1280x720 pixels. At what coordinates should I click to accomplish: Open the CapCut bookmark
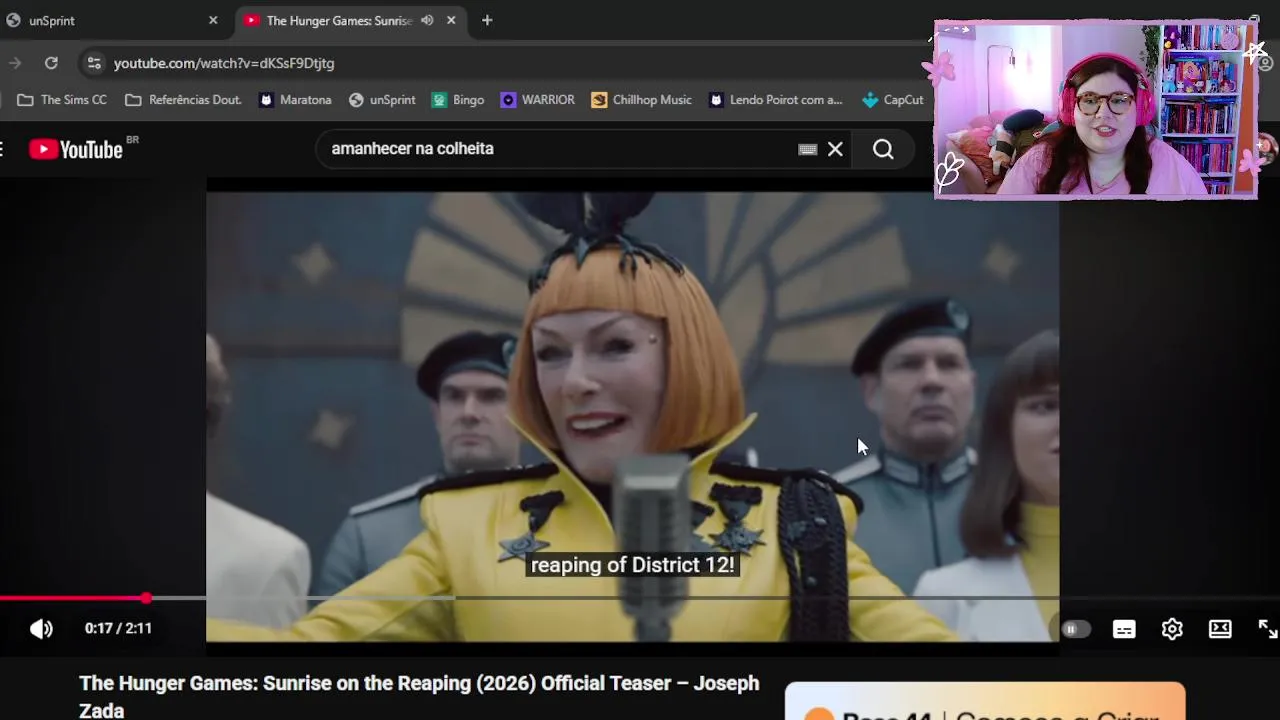point(893,100)
